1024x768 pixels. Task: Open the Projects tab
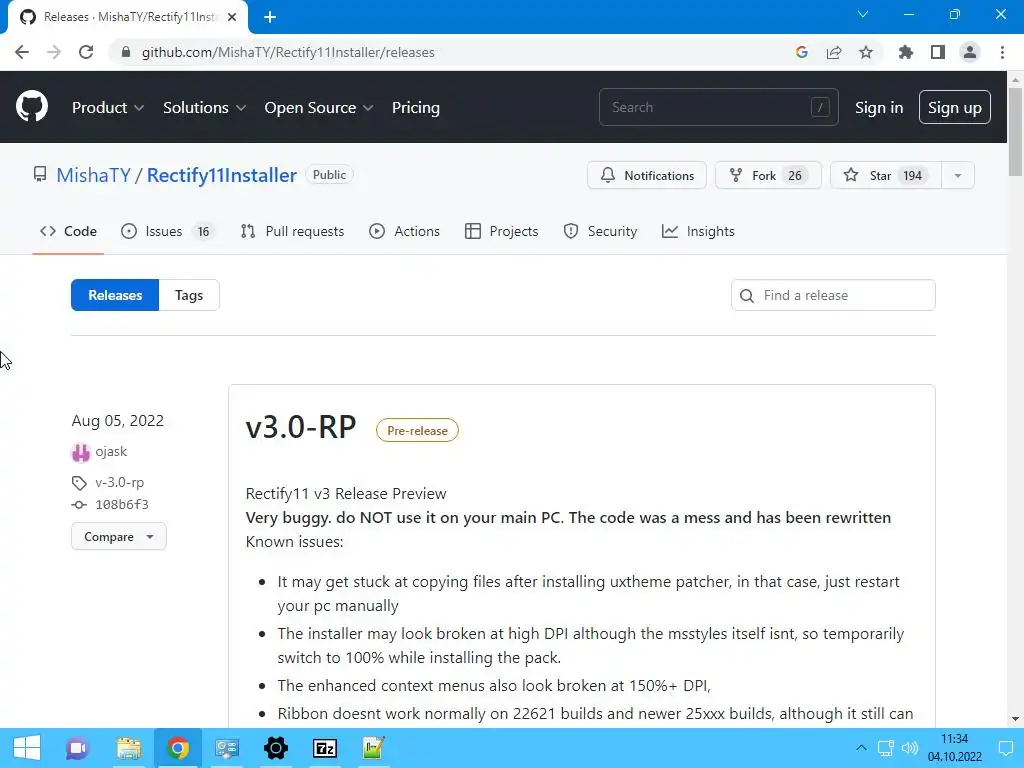pyautogui.click(x=502, y=231)
